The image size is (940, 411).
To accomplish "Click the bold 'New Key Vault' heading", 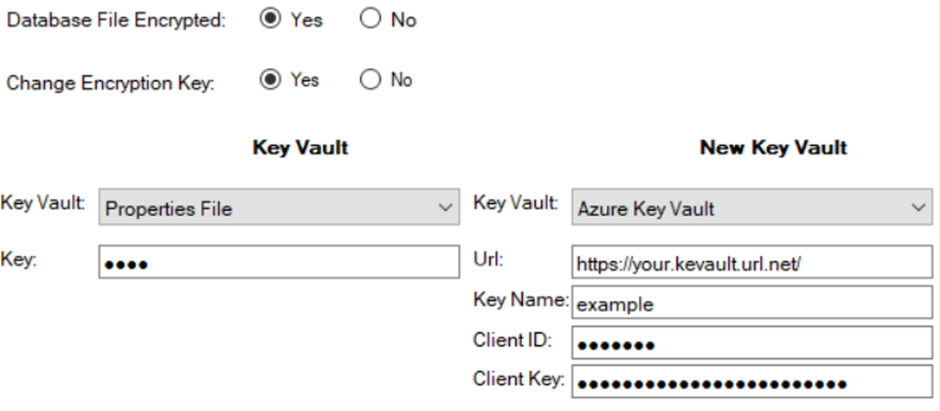I will click(773, 148).
